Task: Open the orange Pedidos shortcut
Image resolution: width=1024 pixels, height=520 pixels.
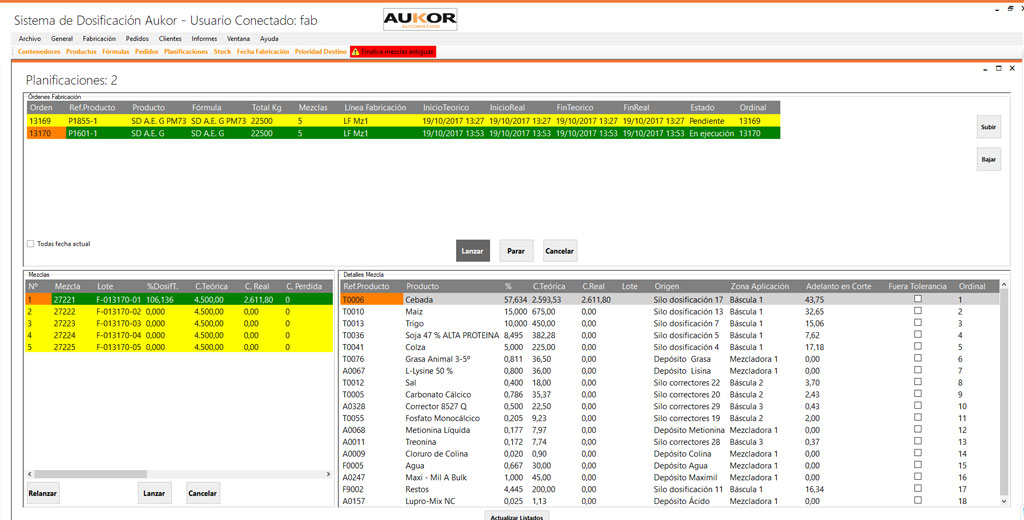Action: click(x=146, y=51)
